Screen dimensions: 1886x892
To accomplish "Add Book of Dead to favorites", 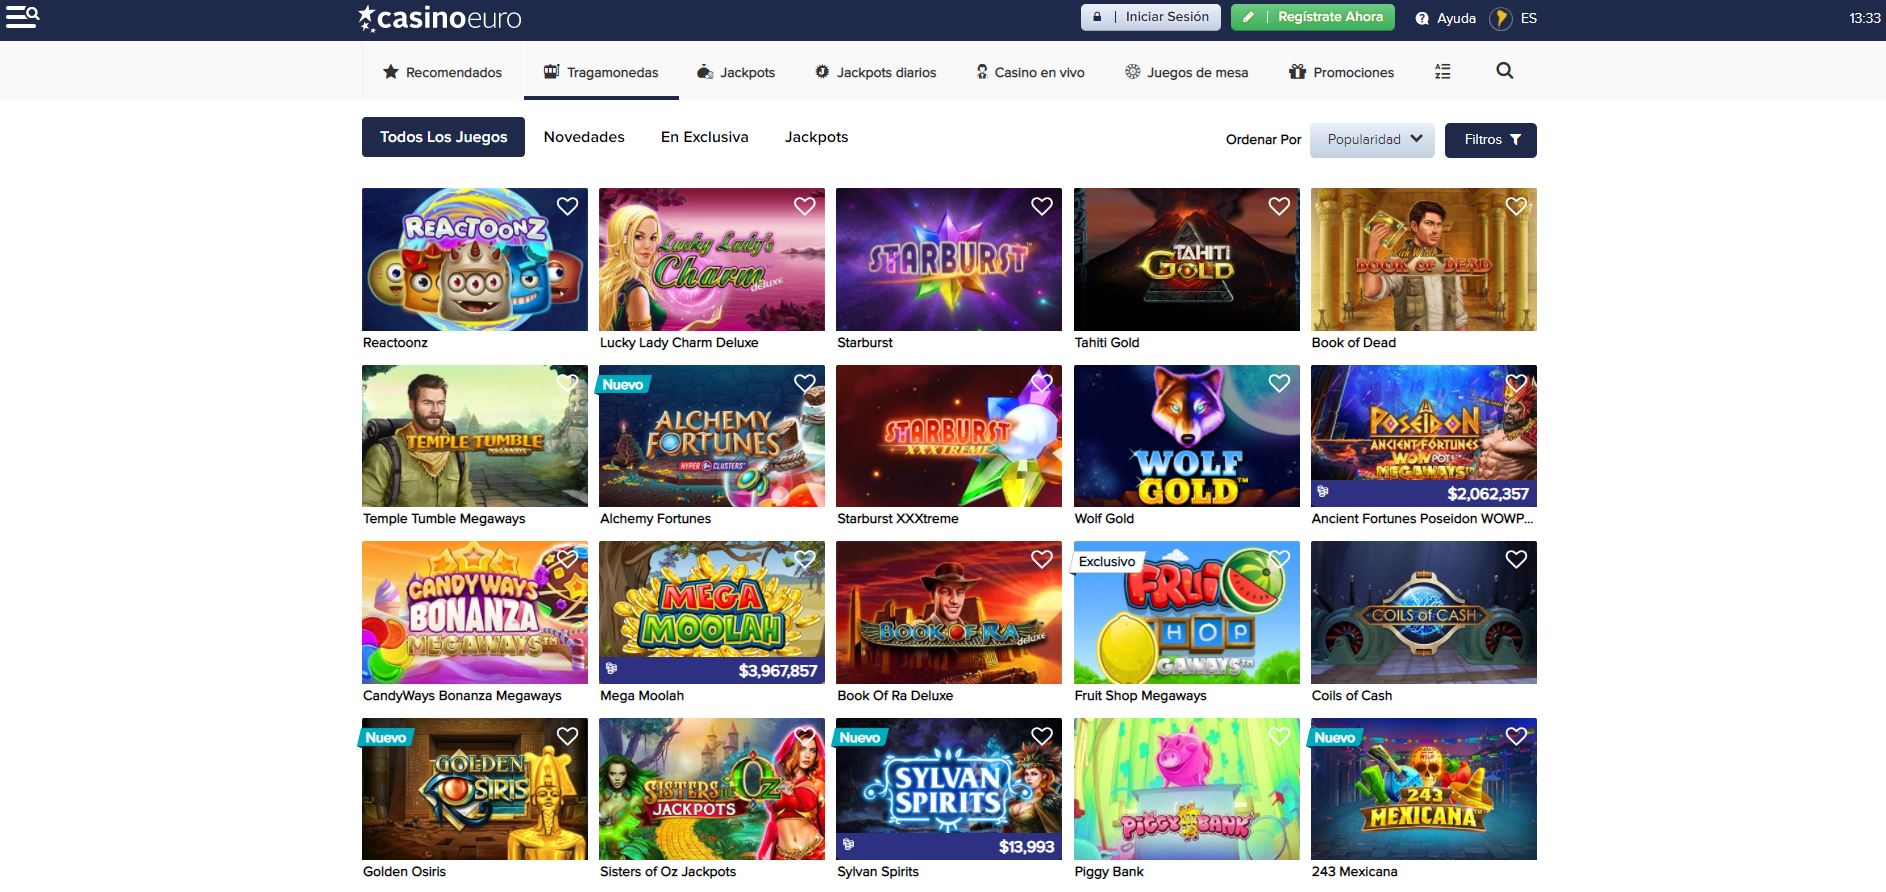I will [1516, 206].
